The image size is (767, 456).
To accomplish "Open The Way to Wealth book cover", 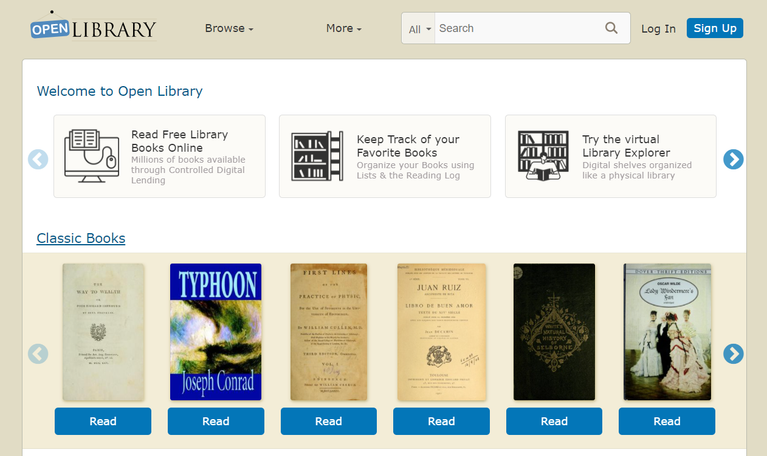I will click(103, 332).
